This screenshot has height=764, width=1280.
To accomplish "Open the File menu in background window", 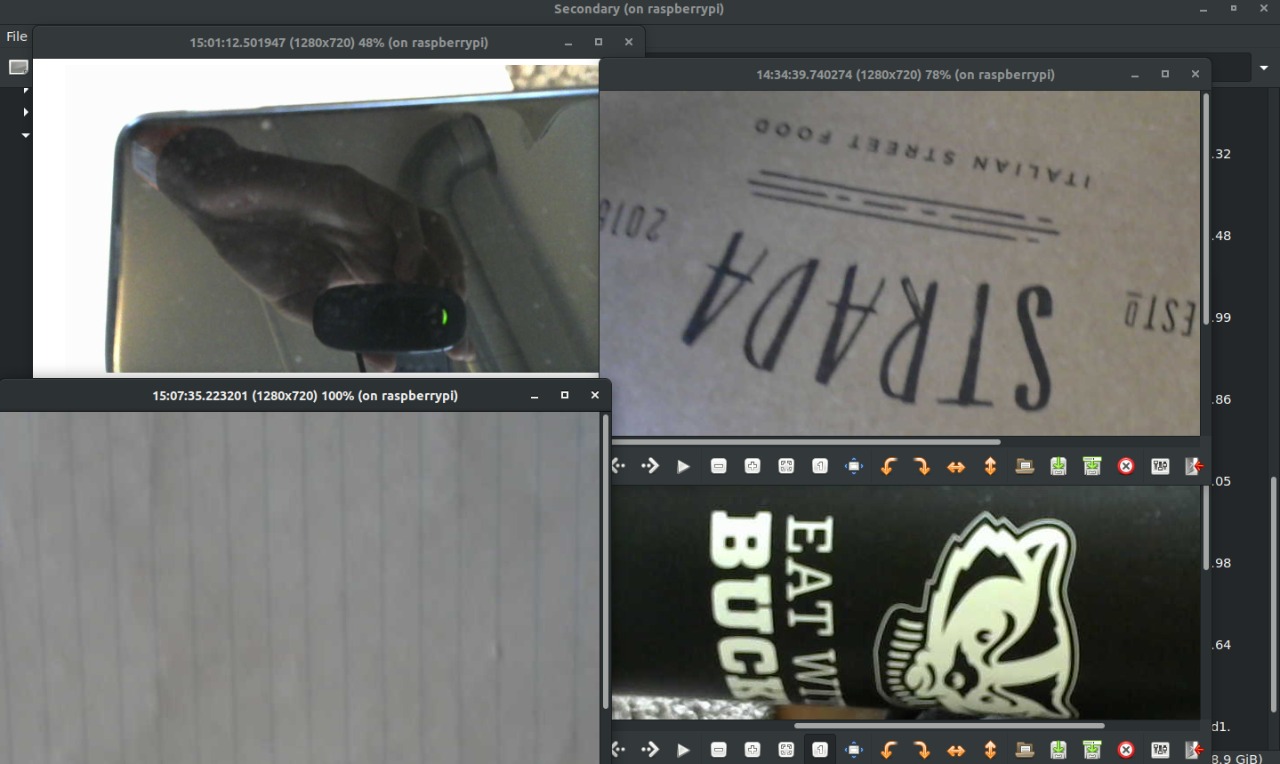I will [x=16, y=36].
